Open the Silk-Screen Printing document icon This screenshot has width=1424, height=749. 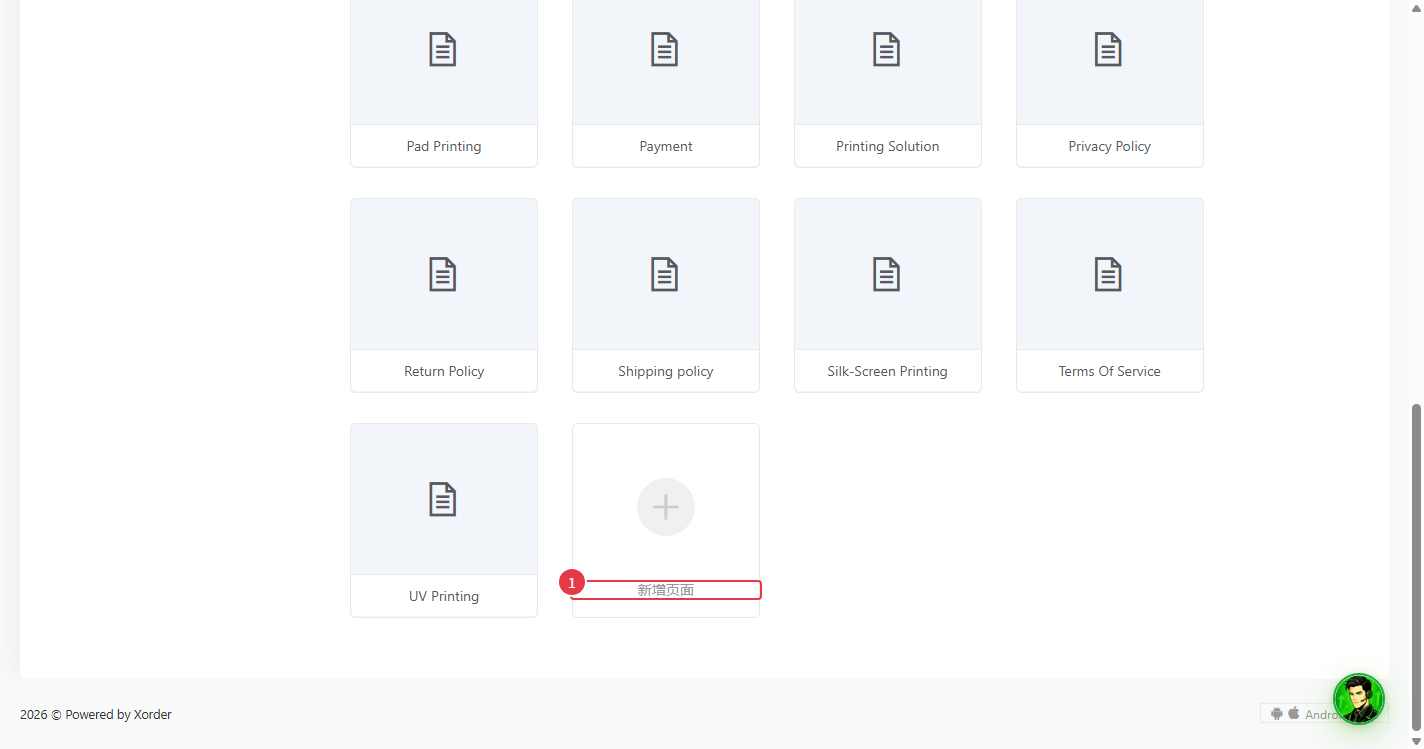(x=887, y=274)
